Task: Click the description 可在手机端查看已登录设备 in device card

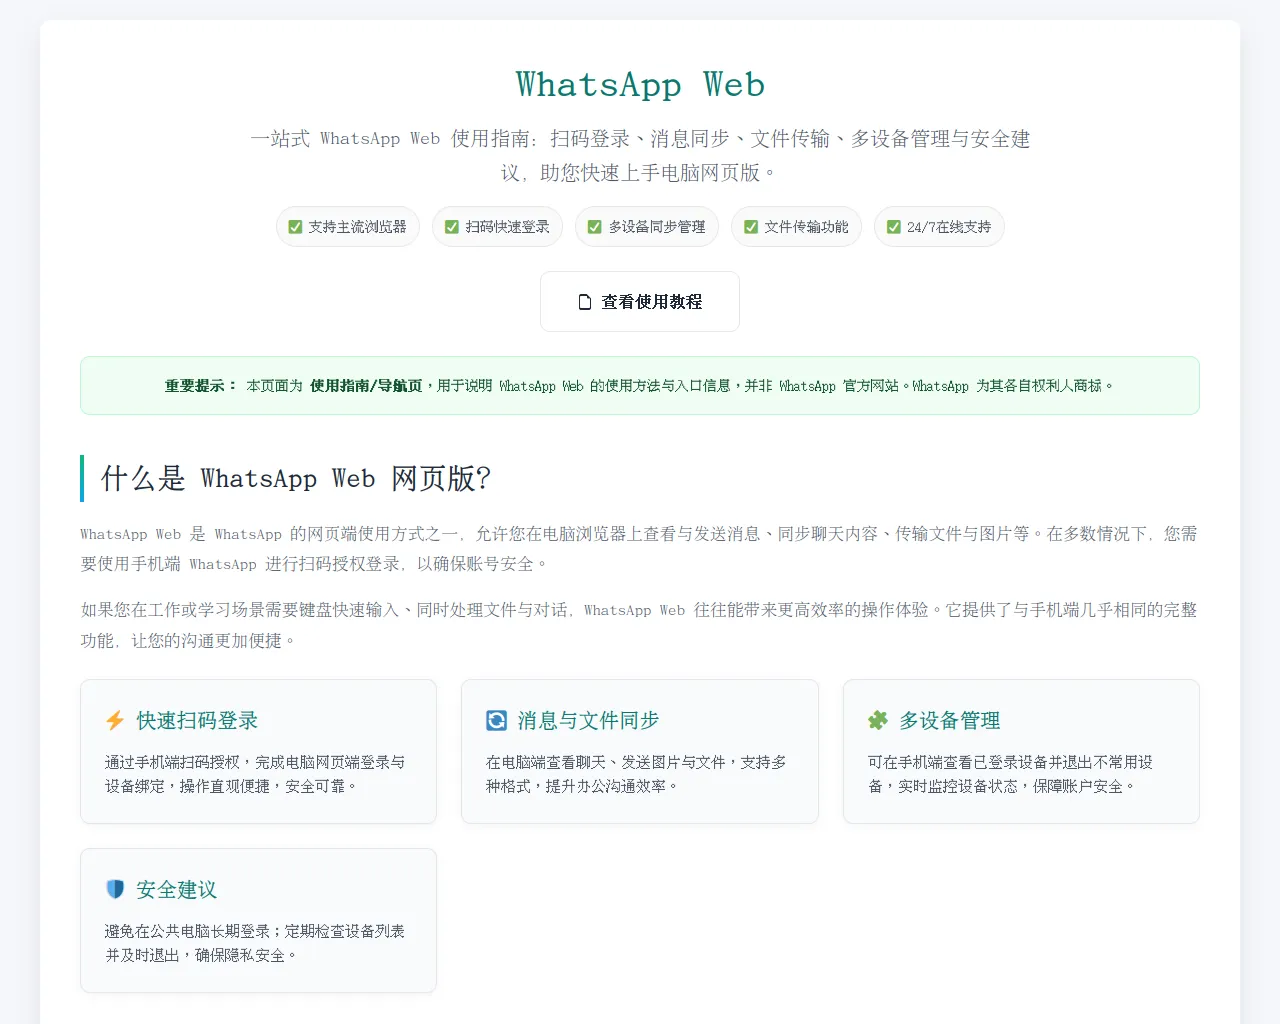Action: [x=1010, y=774]
